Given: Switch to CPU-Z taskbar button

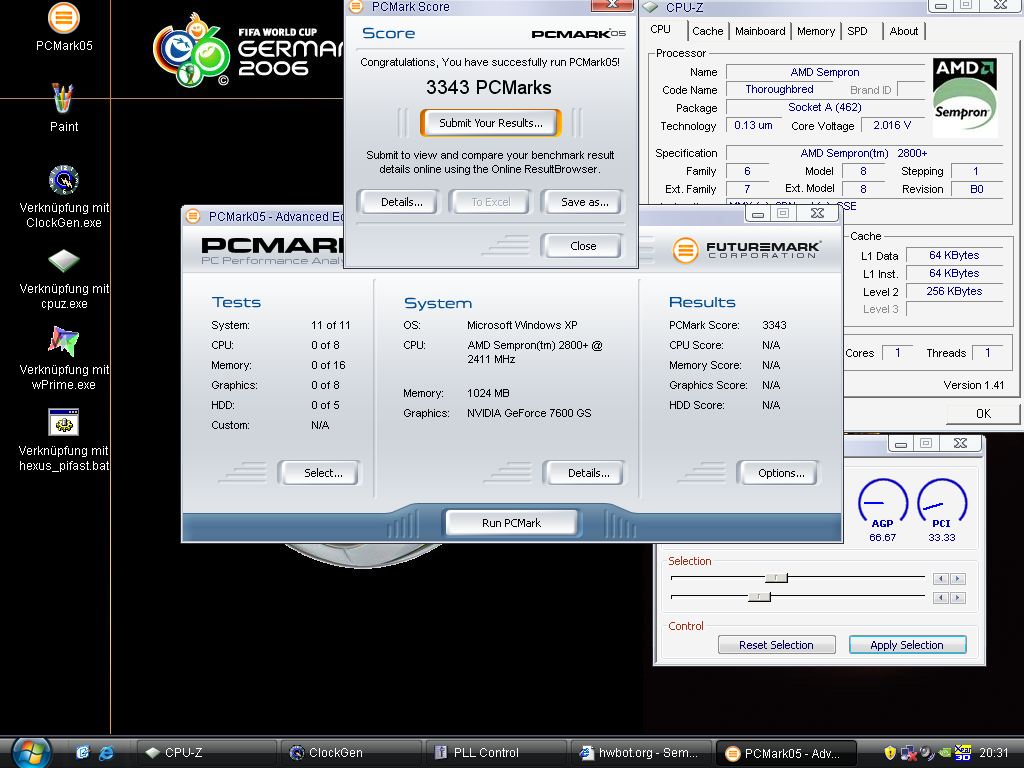Looking at the screenshot, I should [206, 753].
